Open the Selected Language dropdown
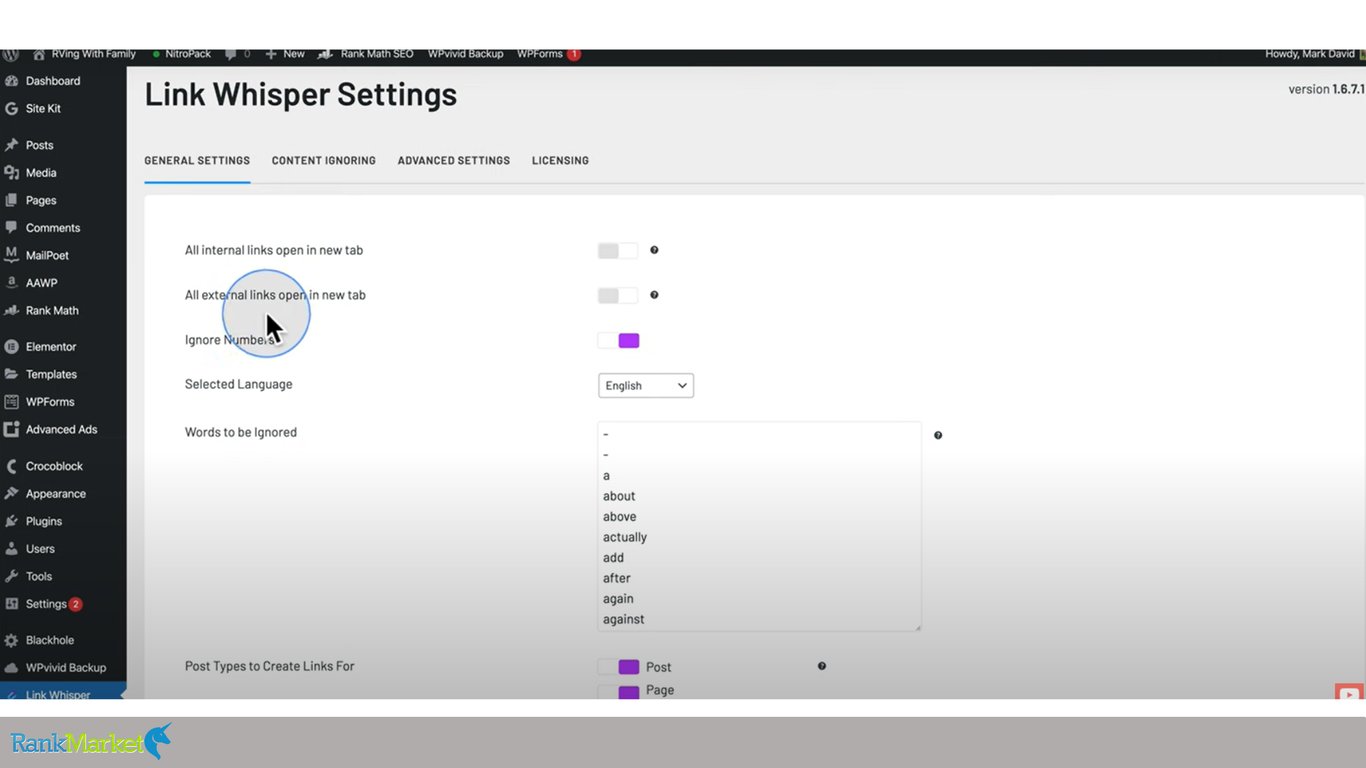Viewport: 1366px width, 768px height. click(x=646, y=386)
